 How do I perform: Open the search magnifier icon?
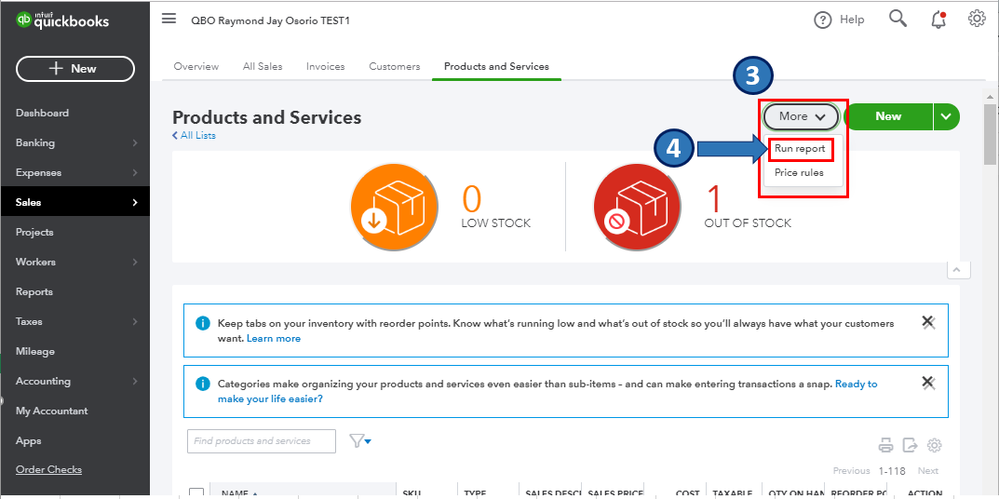[898, 19]
